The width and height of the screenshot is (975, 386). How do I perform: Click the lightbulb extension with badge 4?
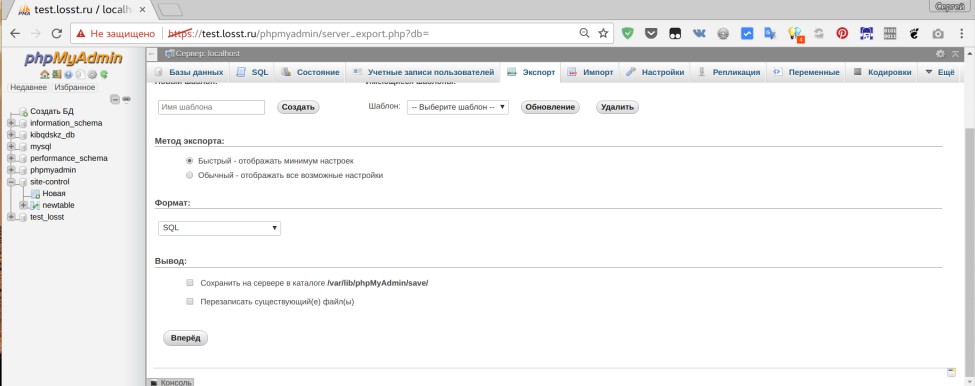click(x=795, y=34)
